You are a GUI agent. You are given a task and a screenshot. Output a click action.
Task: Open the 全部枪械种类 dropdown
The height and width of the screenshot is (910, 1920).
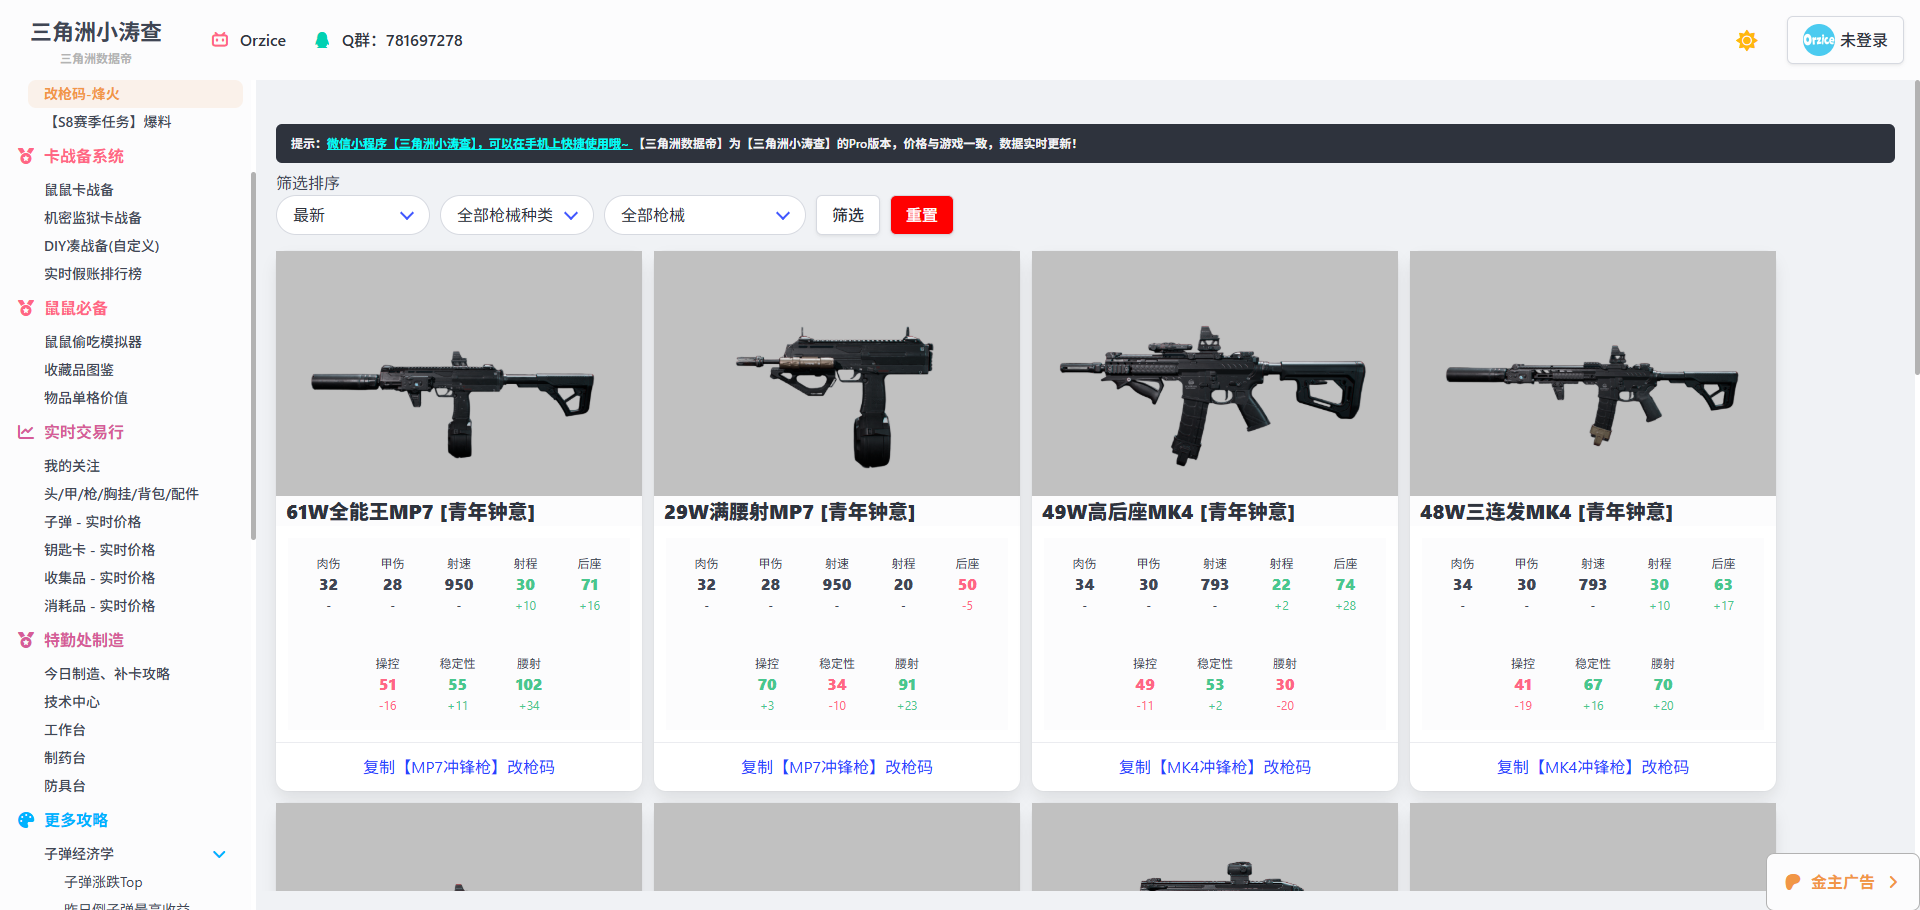tap(516, 215)
